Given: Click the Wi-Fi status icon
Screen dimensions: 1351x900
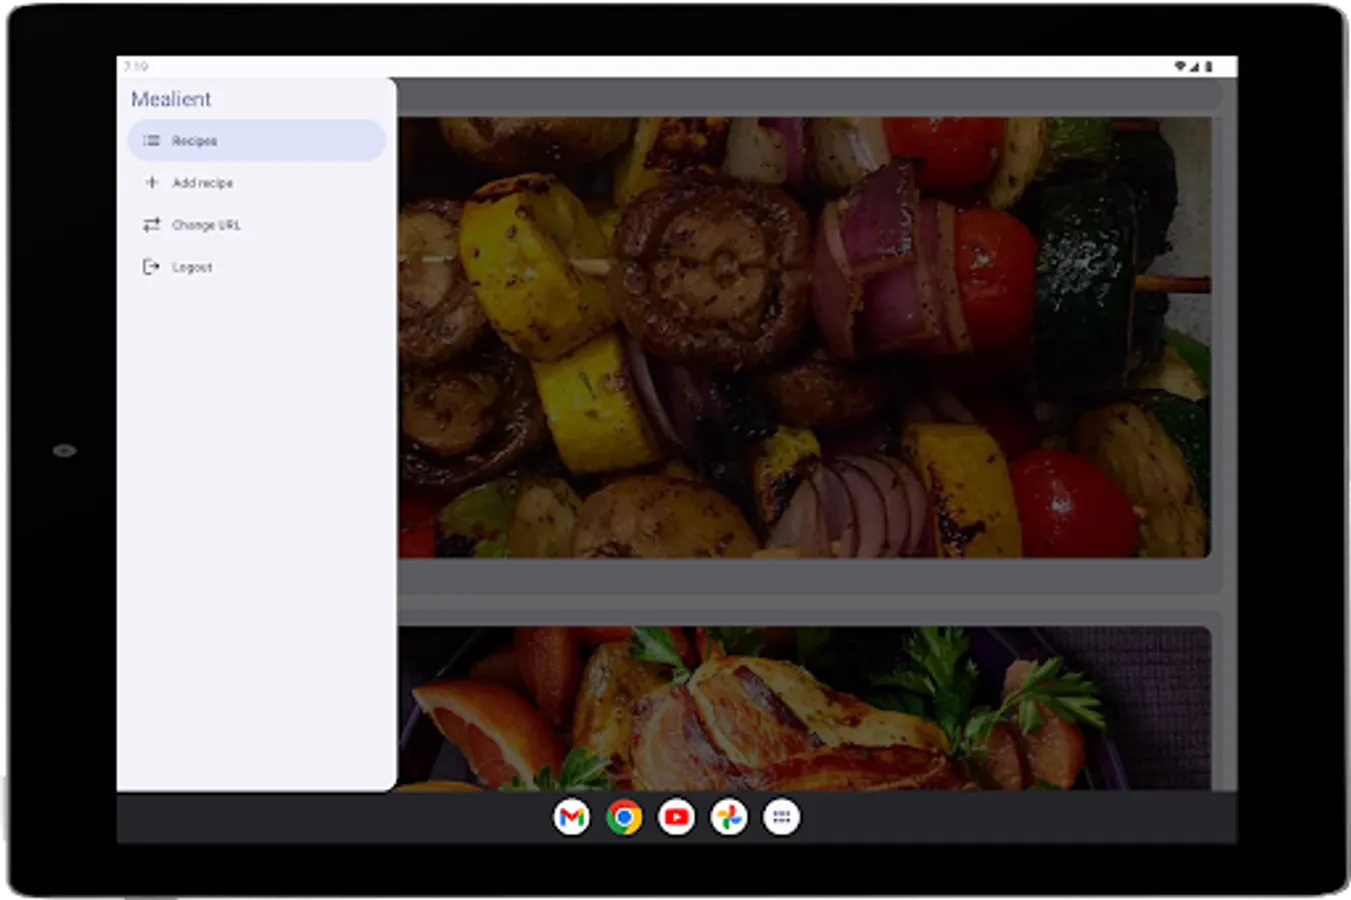Looking at the screenshot, I should (x=1180, y=66).
